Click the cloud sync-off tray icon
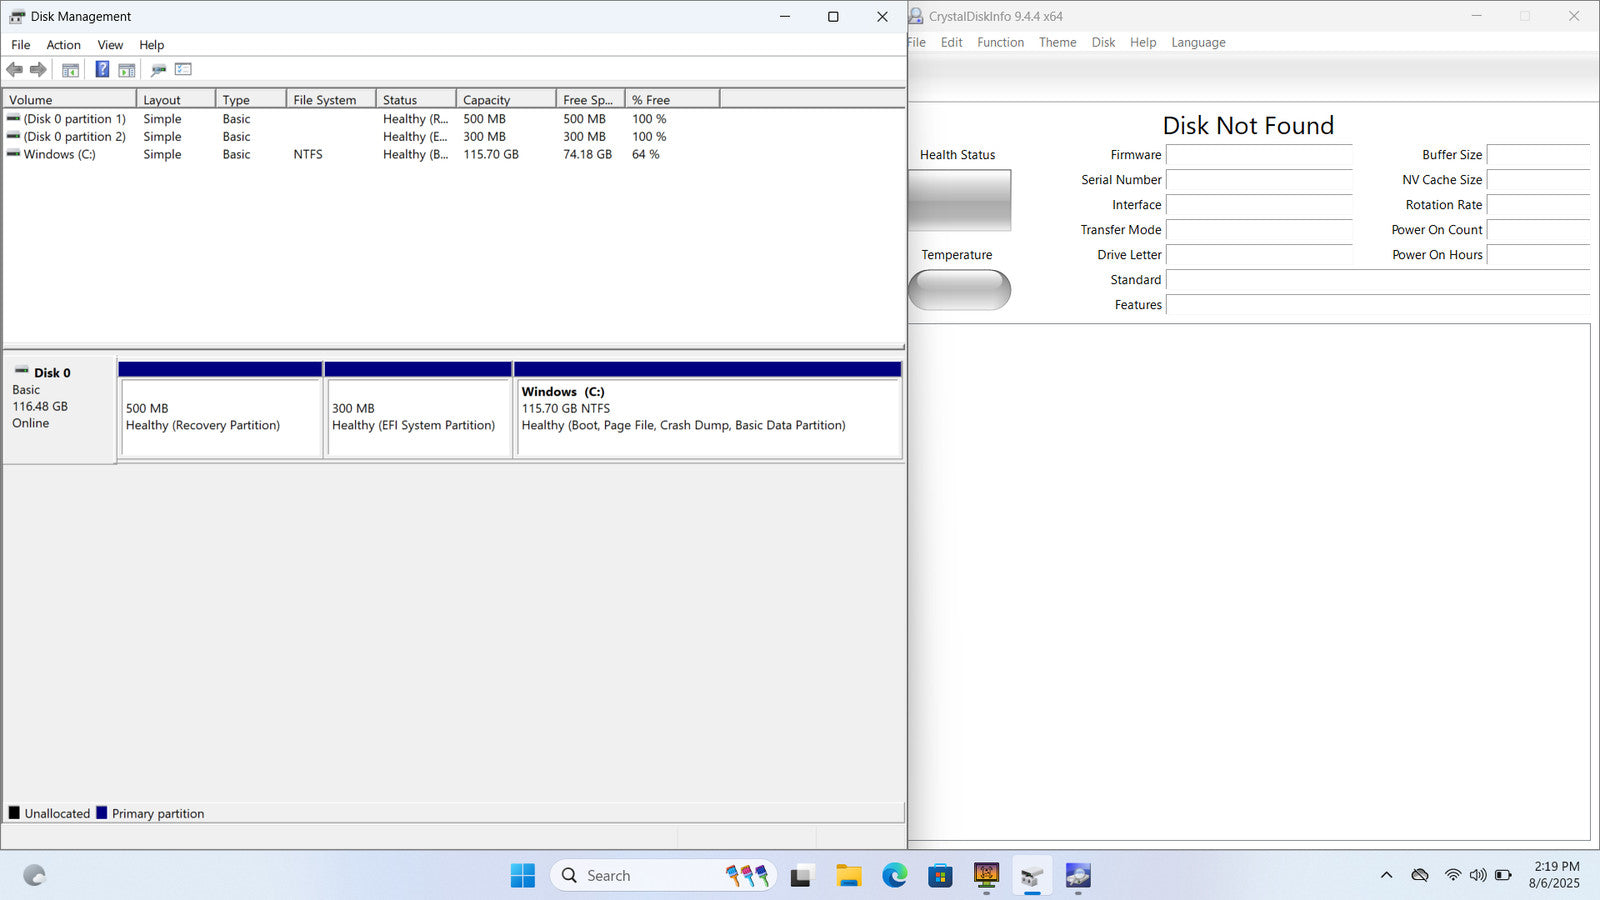This screenshot has width=1600, height=900. (1420, 875)
